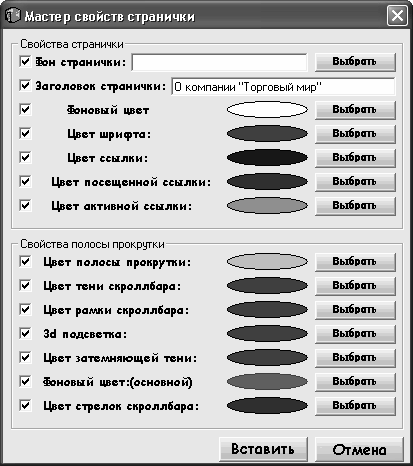Click the app icon in the title bar
Viewport: 413px width, 466px height.
coord(13,15)
